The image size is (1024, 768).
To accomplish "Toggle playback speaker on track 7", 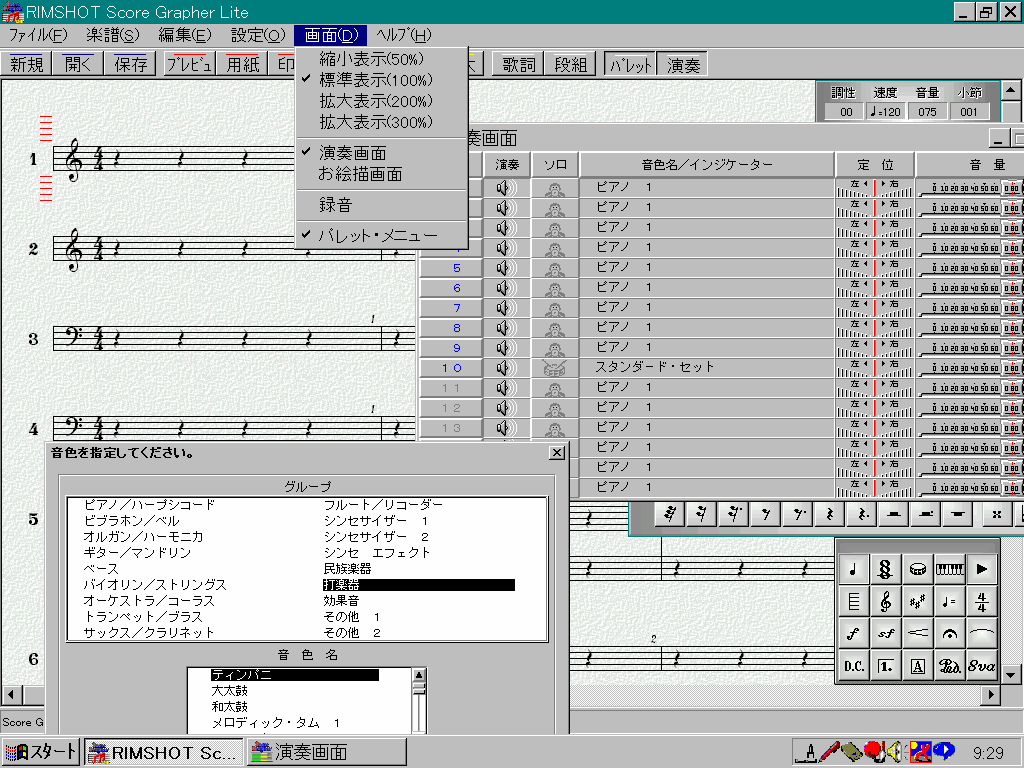I will 505,308.
